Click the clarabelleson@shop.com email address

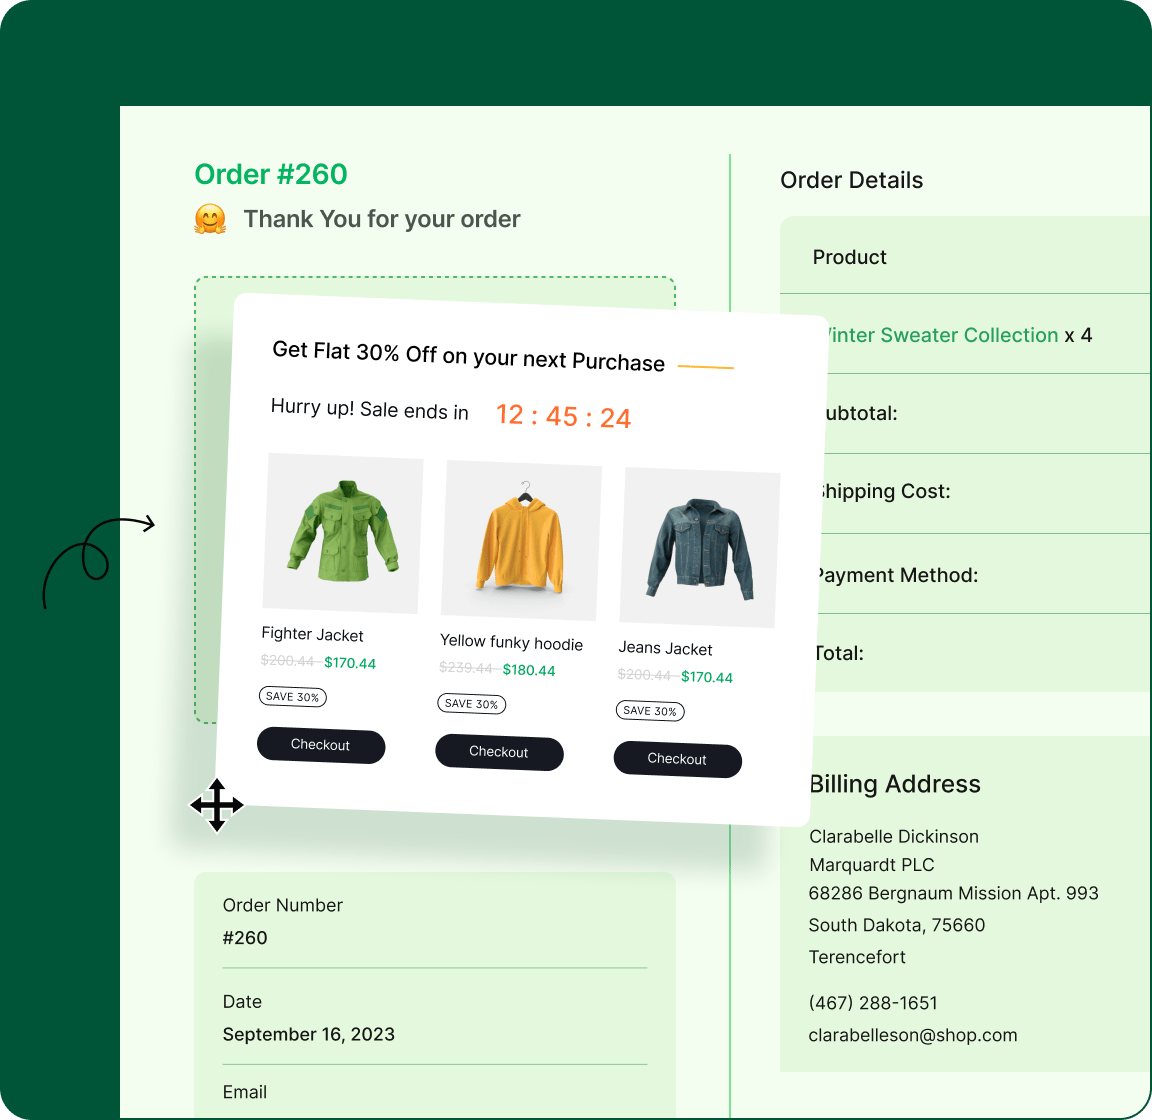point(913,1035)
